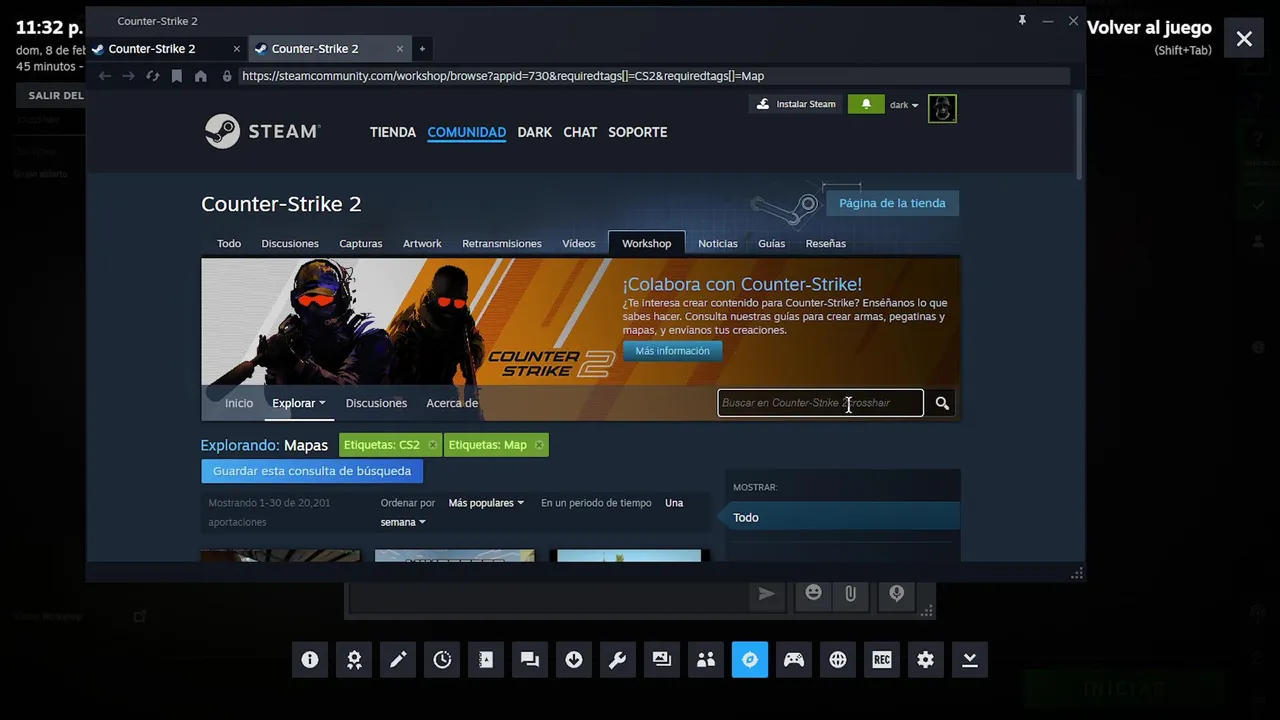Switch to the Noticias tab
Viewport: 1280px width, 720px height.
pyautogui.click(x=718, y=243)
